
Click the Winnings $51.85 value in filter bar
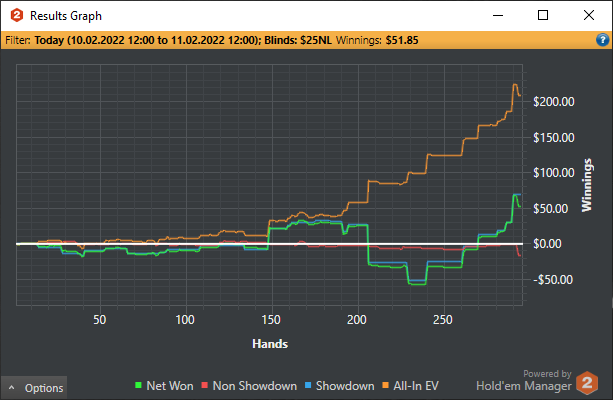402,40
